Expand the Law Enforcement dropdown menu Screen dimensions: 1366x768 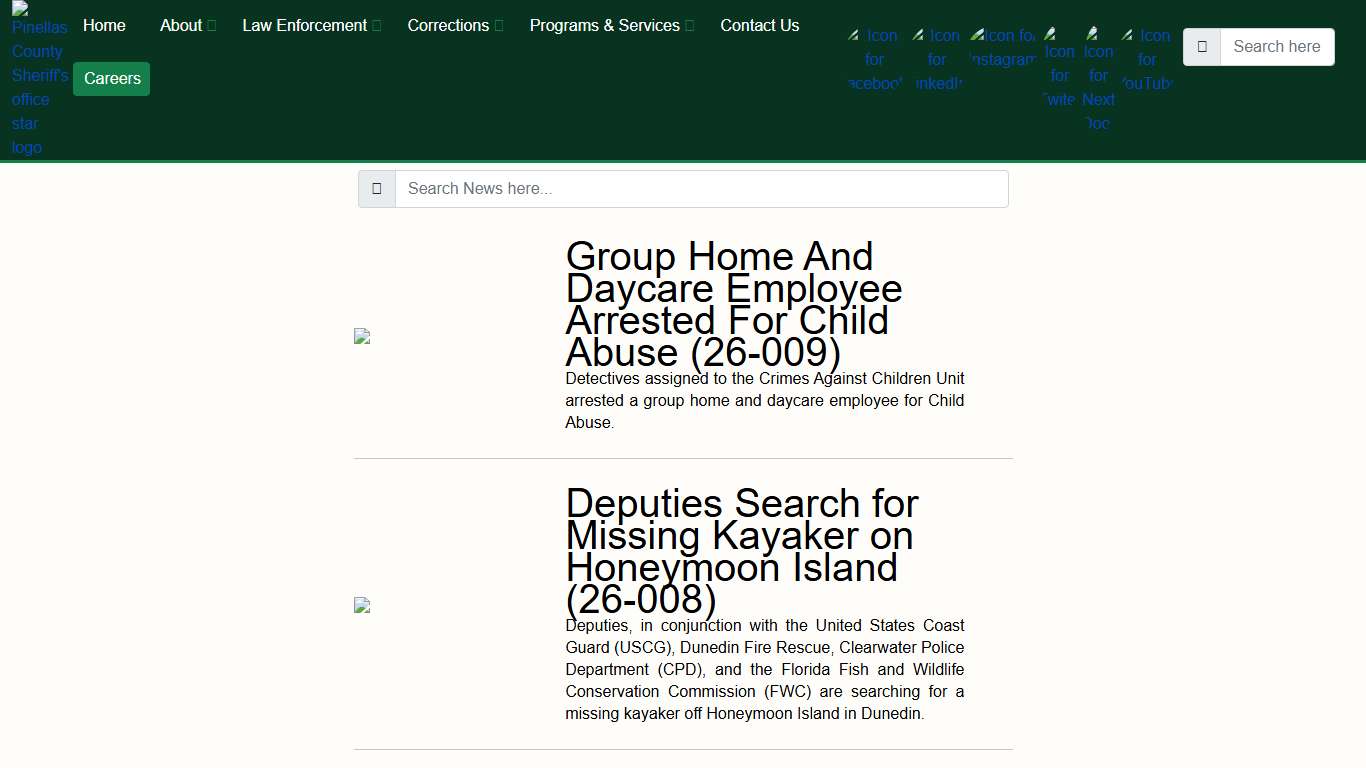[310, 26]
